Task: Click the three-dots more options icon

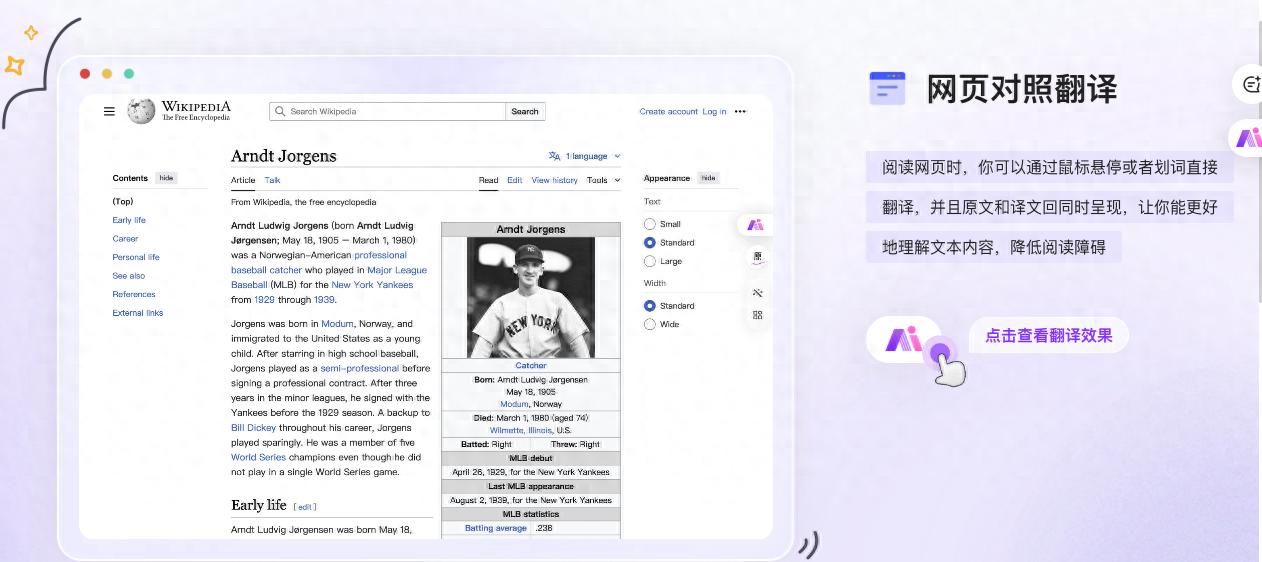Action: [740, 111]
